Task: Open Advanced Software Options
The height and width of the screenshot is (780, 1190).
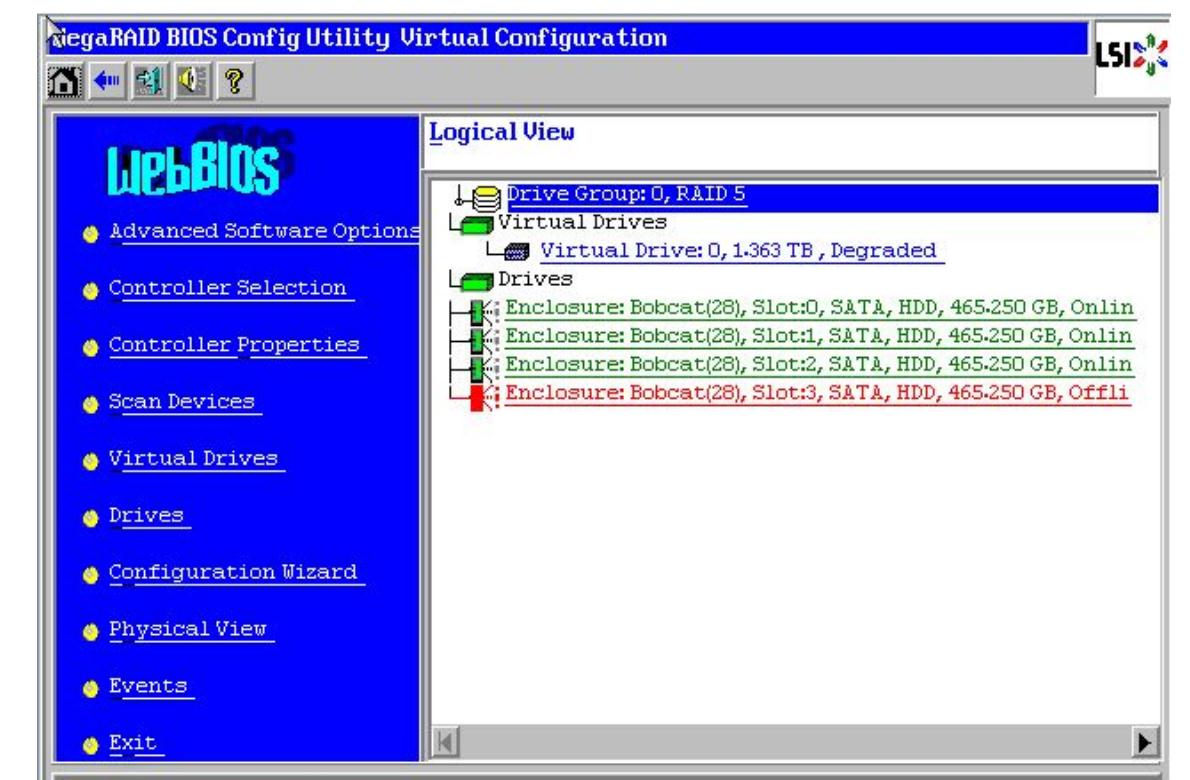Action: tap(264, 231)
